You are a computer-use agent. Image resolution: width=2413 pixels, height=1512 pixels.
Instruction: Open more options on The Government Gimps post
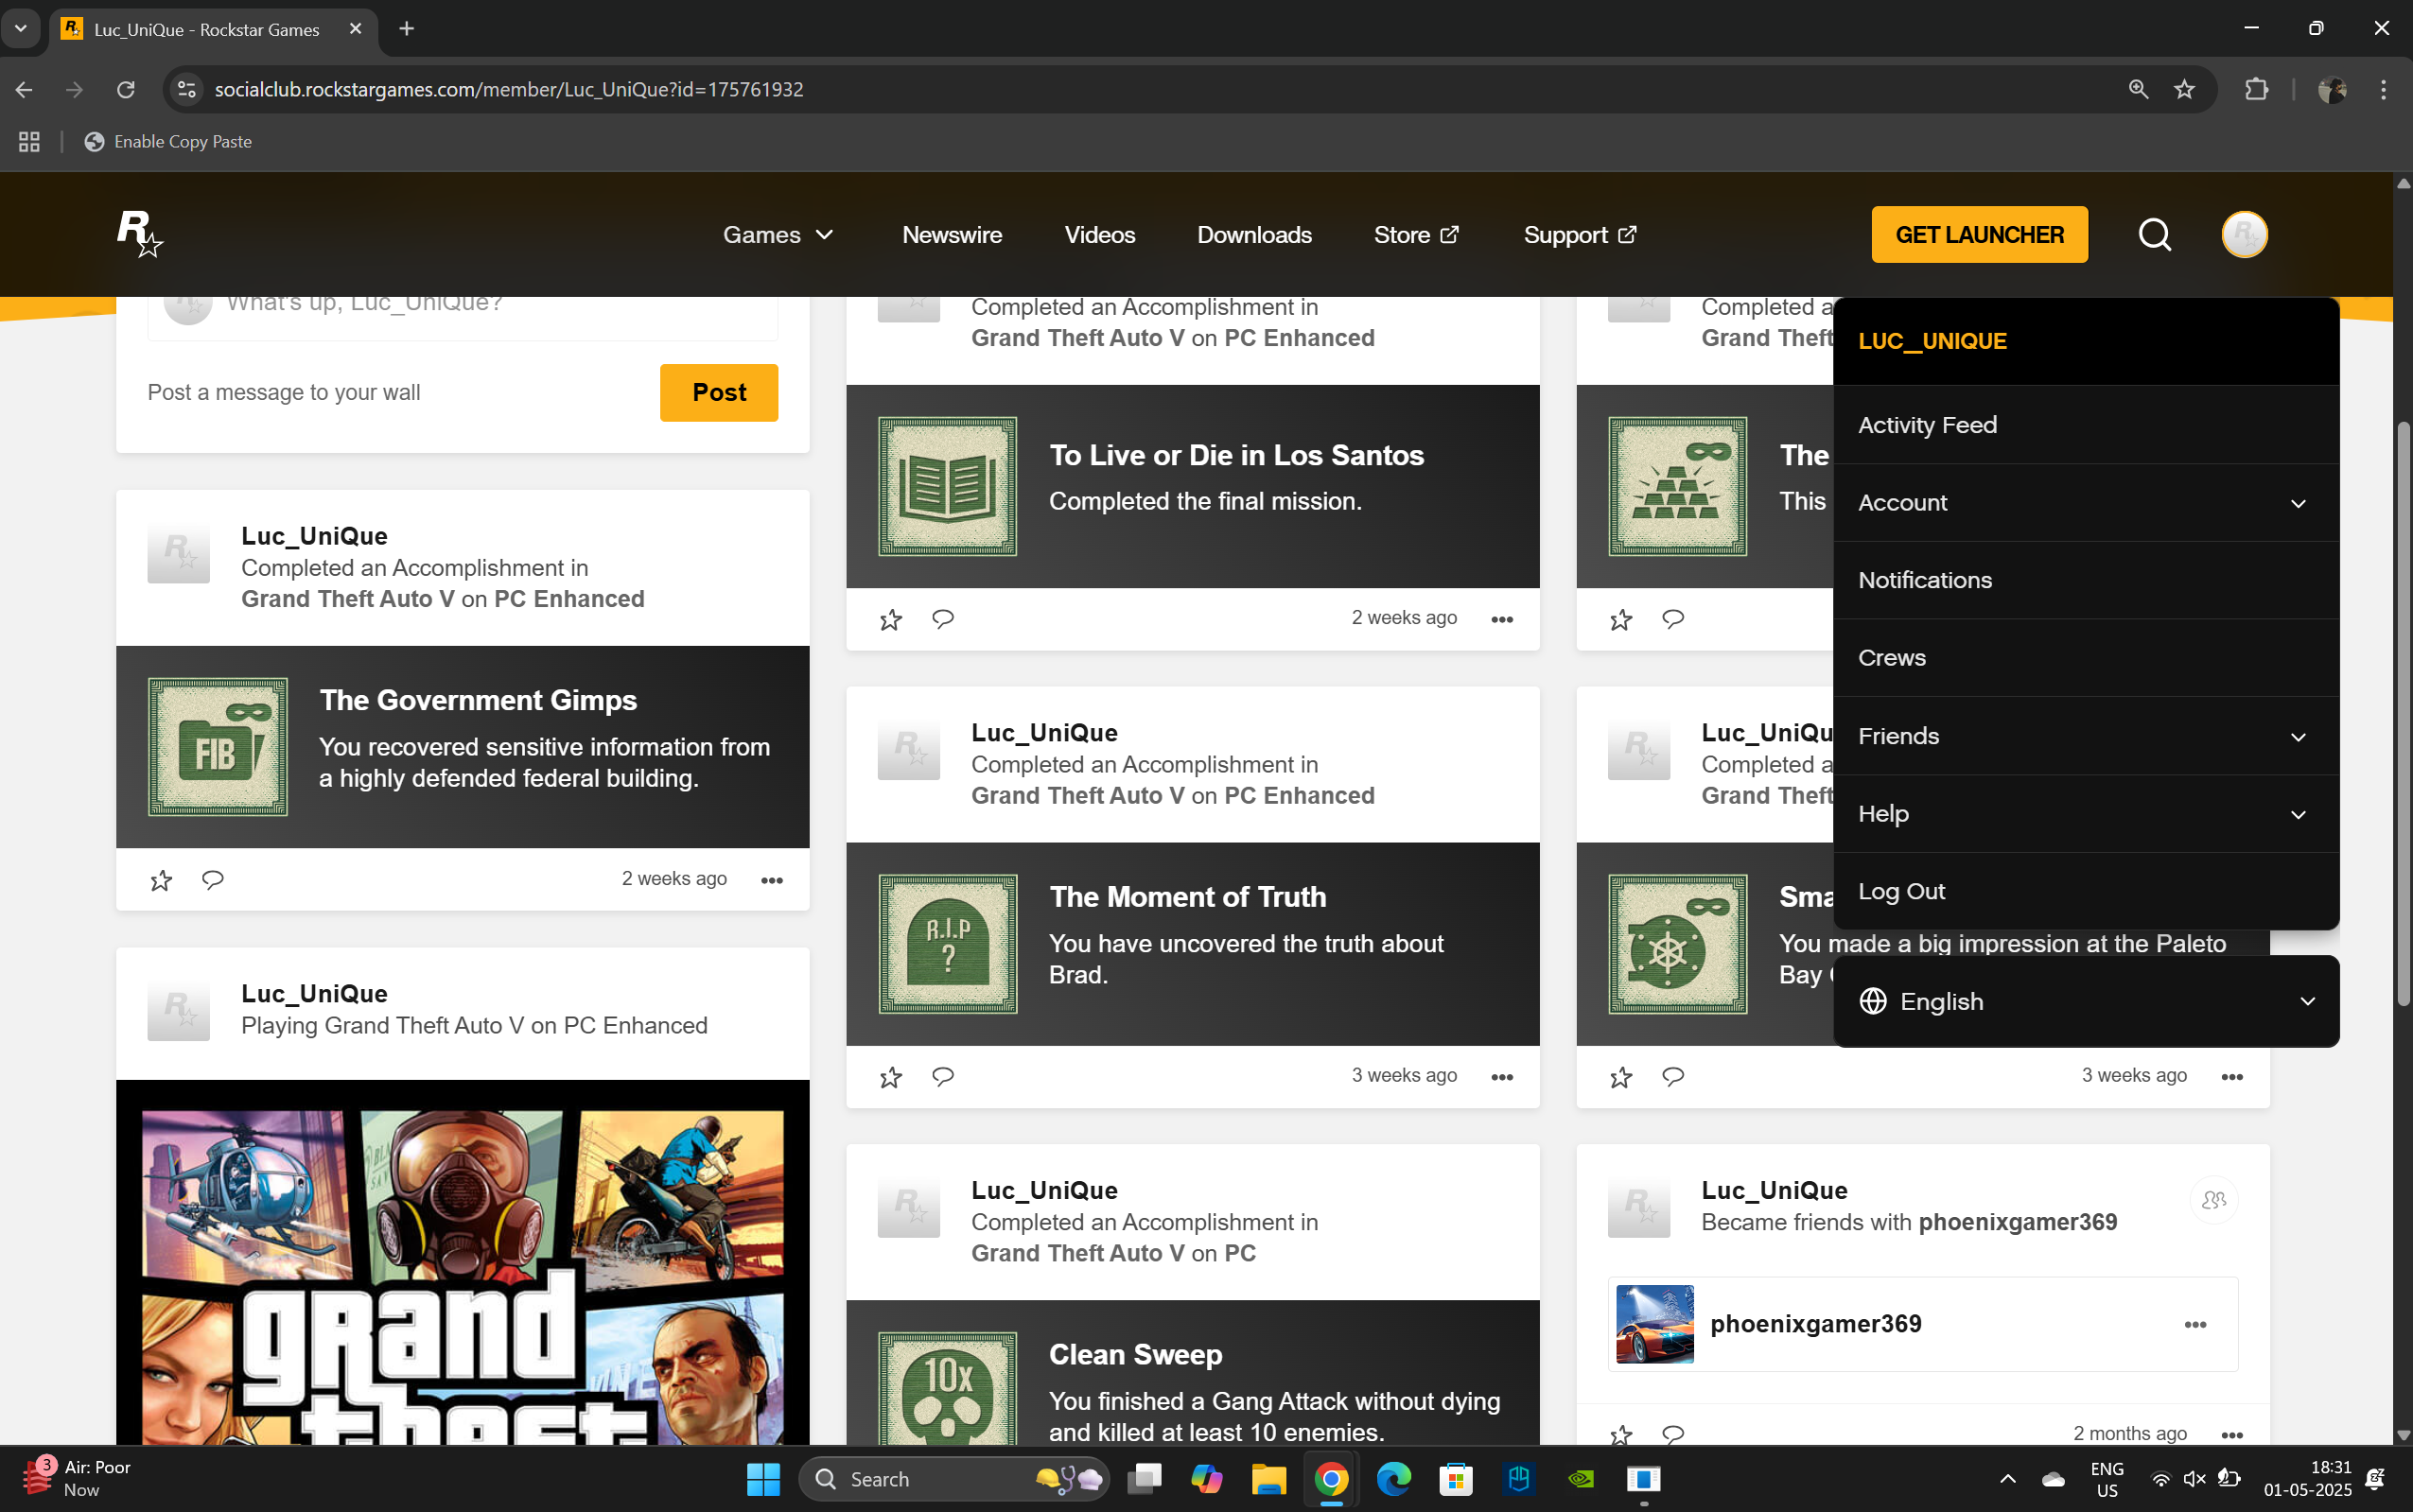coord(771,880)
